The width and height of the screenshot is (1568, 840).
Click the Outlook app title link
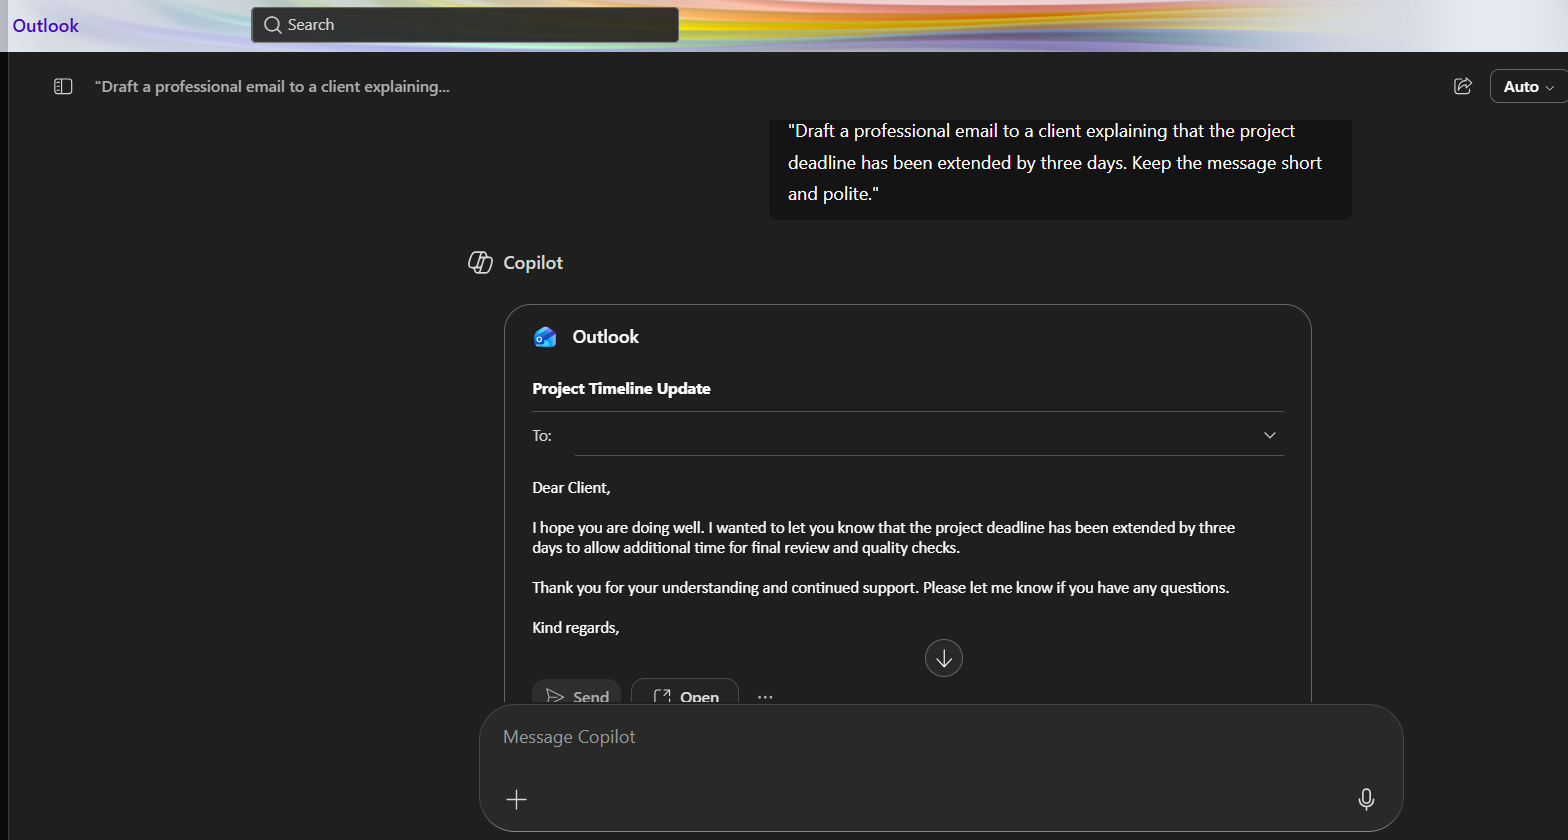[46, 25]
